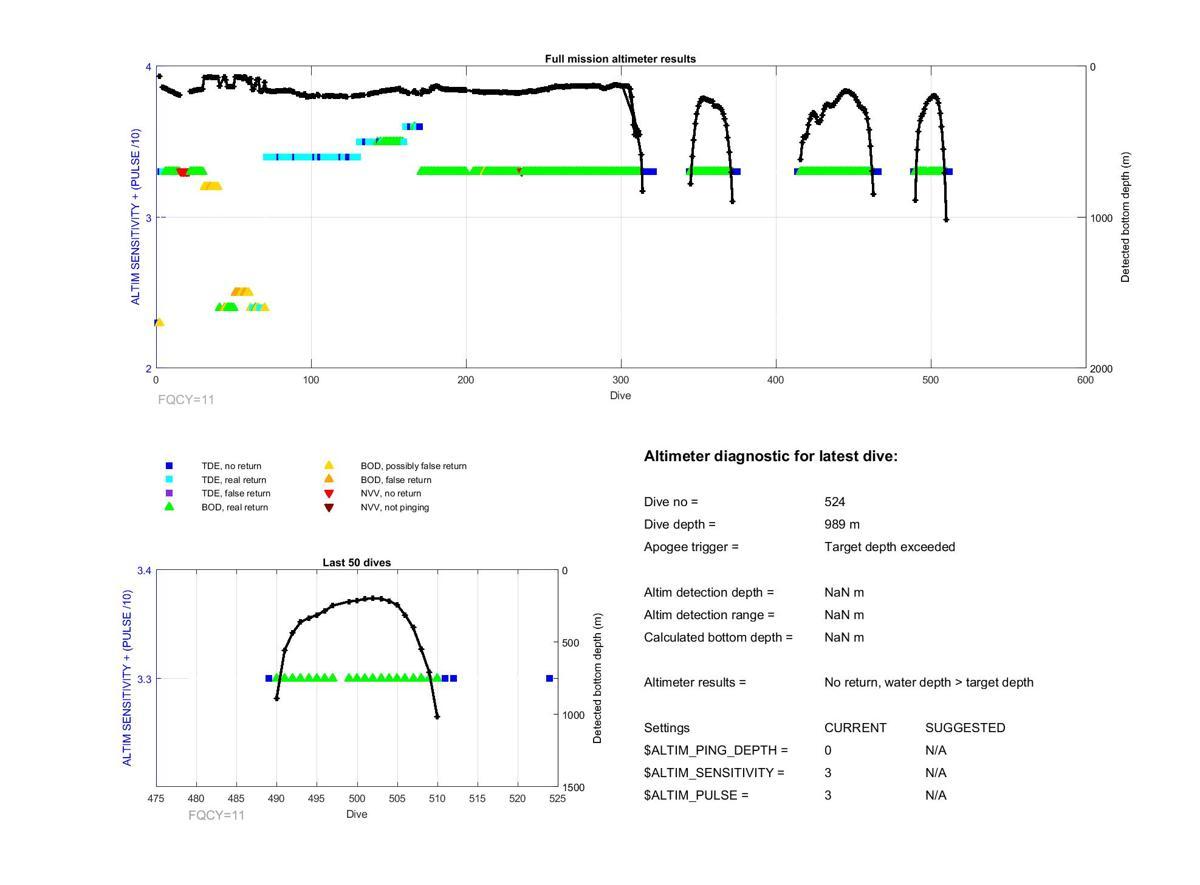Click the 'NVV, not pinging' legend text
The image size is (1200, 885).
click(395, 507)
